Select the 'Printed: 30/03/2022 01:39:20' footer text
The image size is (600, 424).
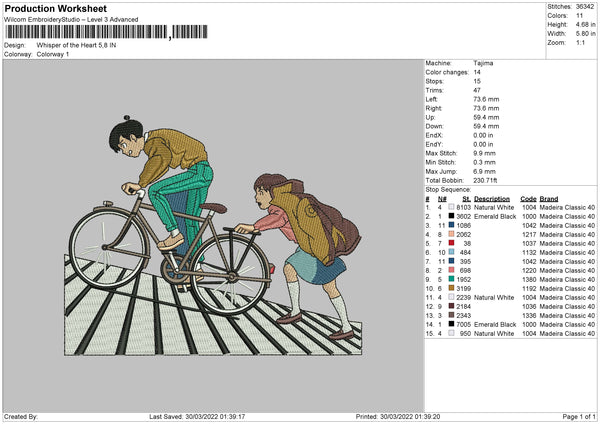coord(398,416)
